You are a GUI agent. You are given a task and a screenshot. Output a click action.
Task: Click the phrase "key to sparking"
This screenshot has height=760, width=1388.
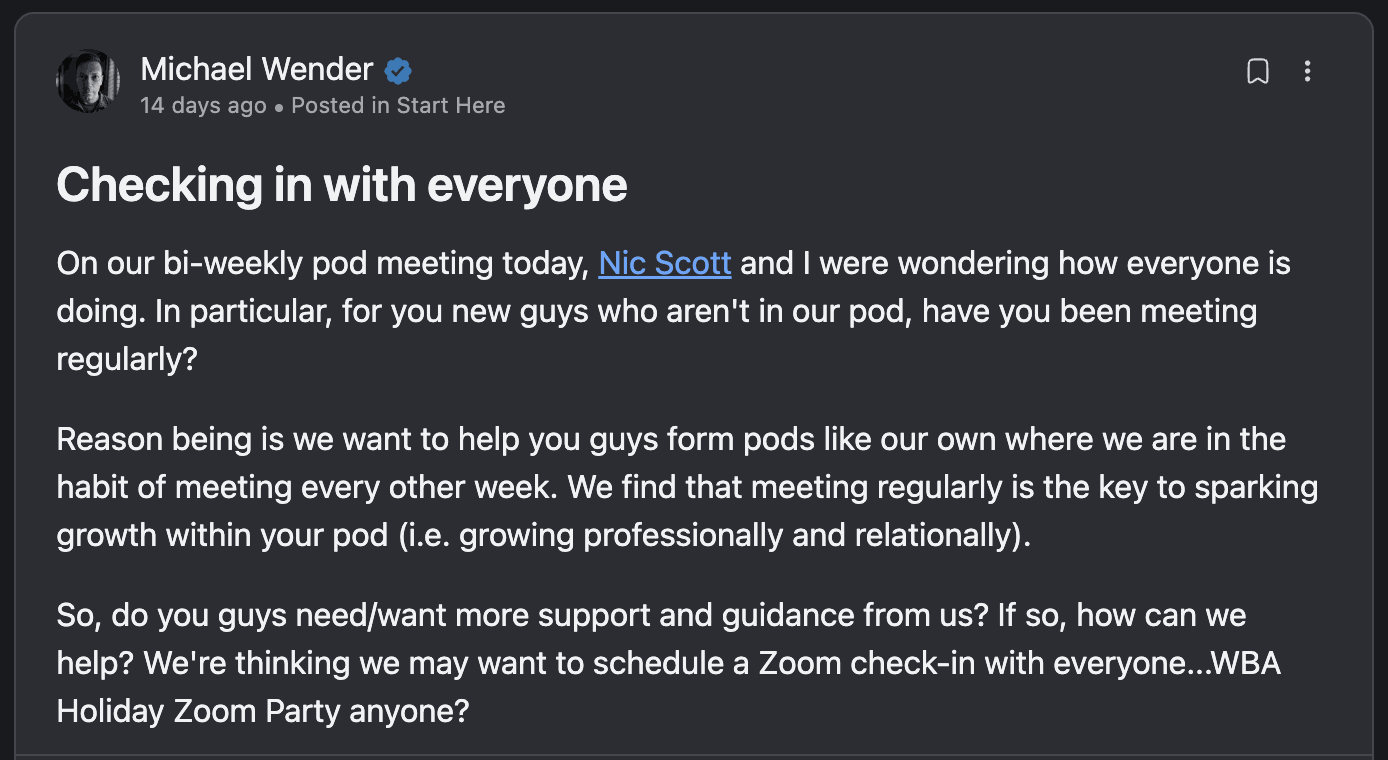1213,487
